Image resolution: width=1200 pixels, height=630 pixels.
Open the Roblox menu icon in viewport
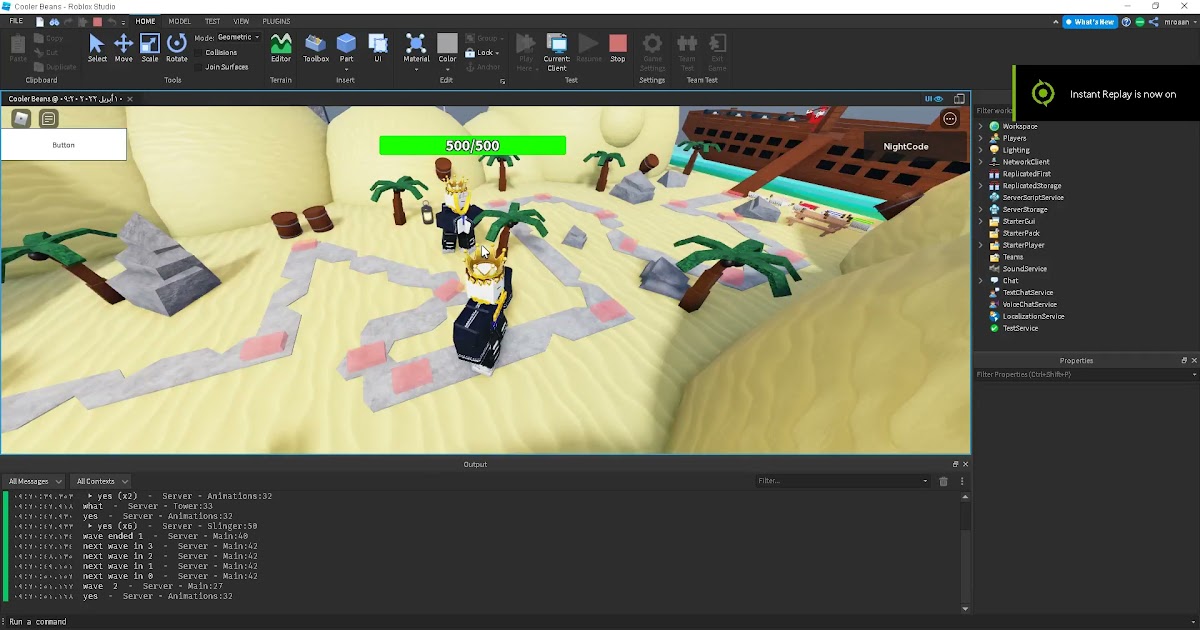coord(21,119)
